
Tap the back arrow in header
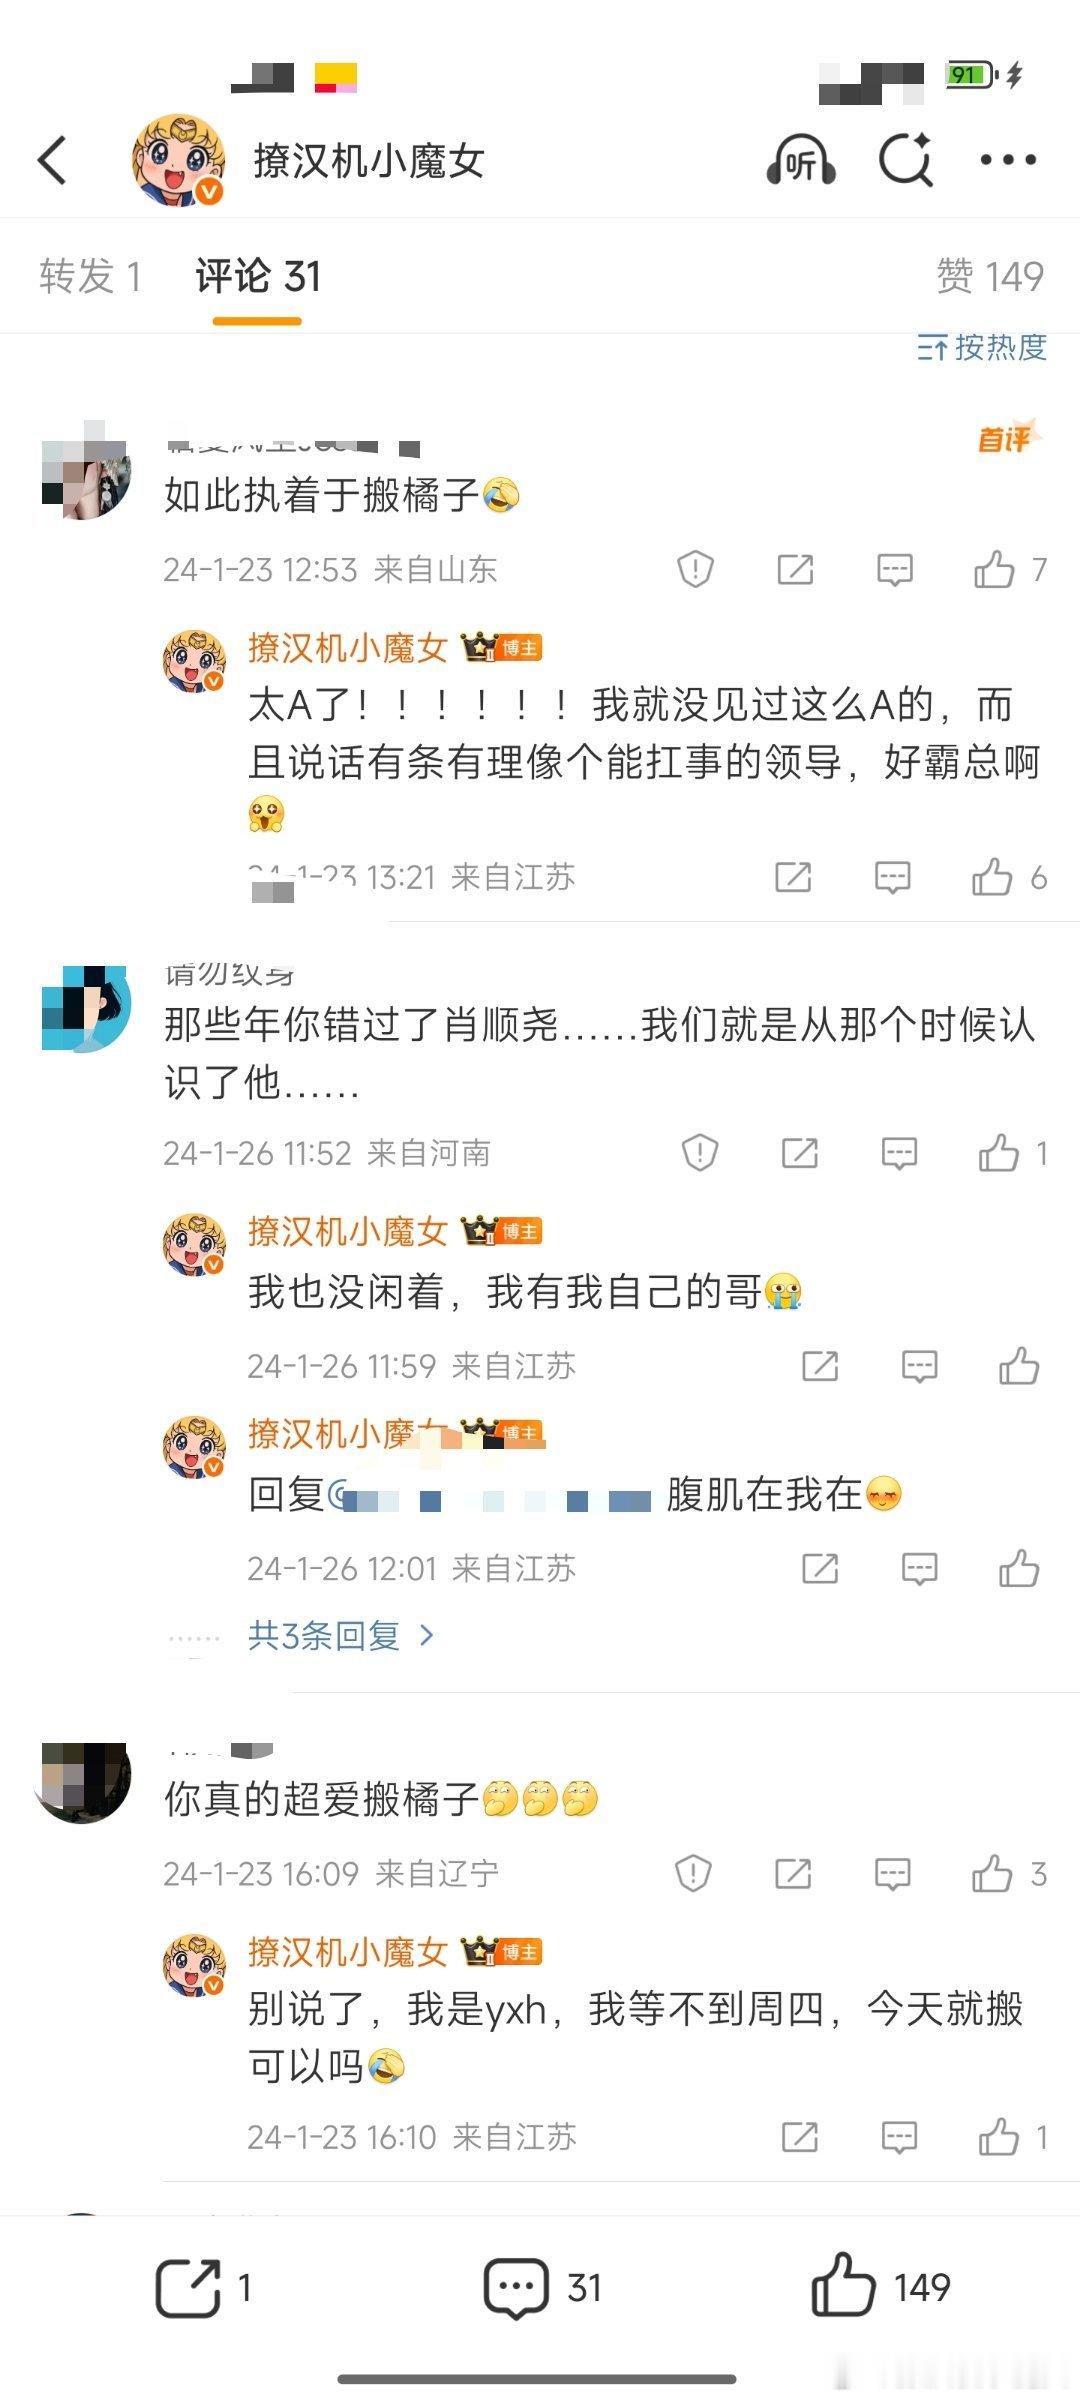coord(52,160)
